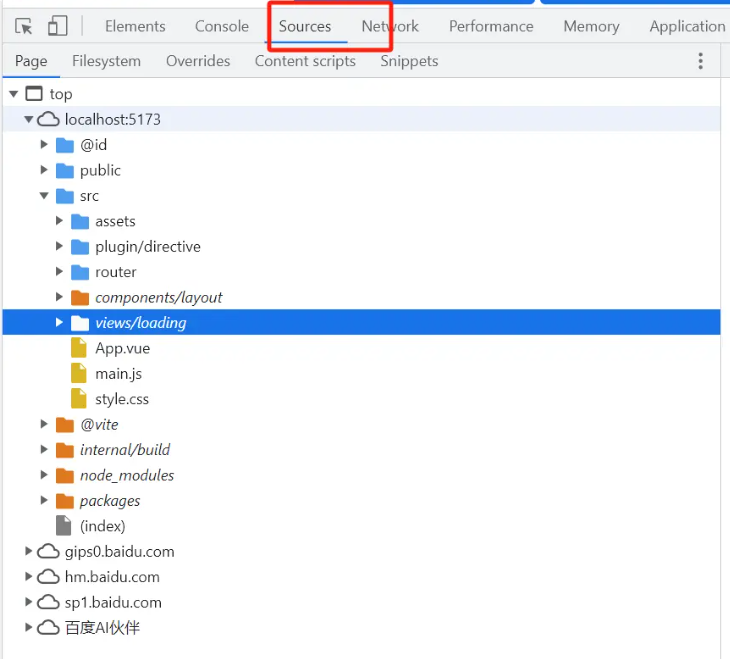Click the internal/build folder icon

[x=65, y=450]
